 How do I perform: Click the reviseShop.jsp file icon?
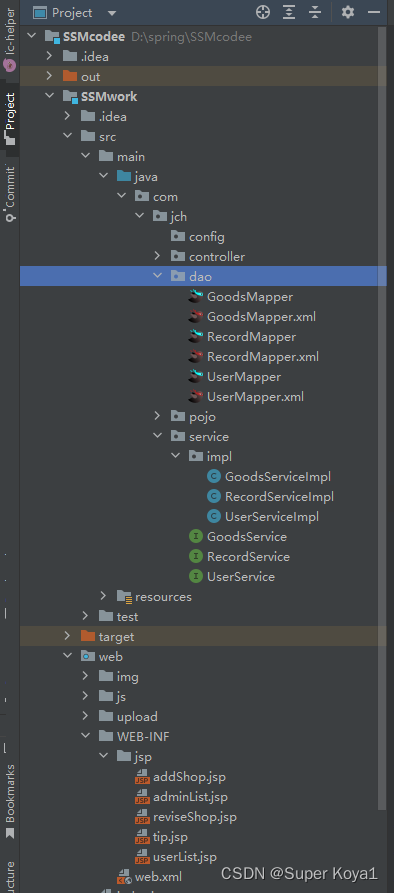[142, 817]
